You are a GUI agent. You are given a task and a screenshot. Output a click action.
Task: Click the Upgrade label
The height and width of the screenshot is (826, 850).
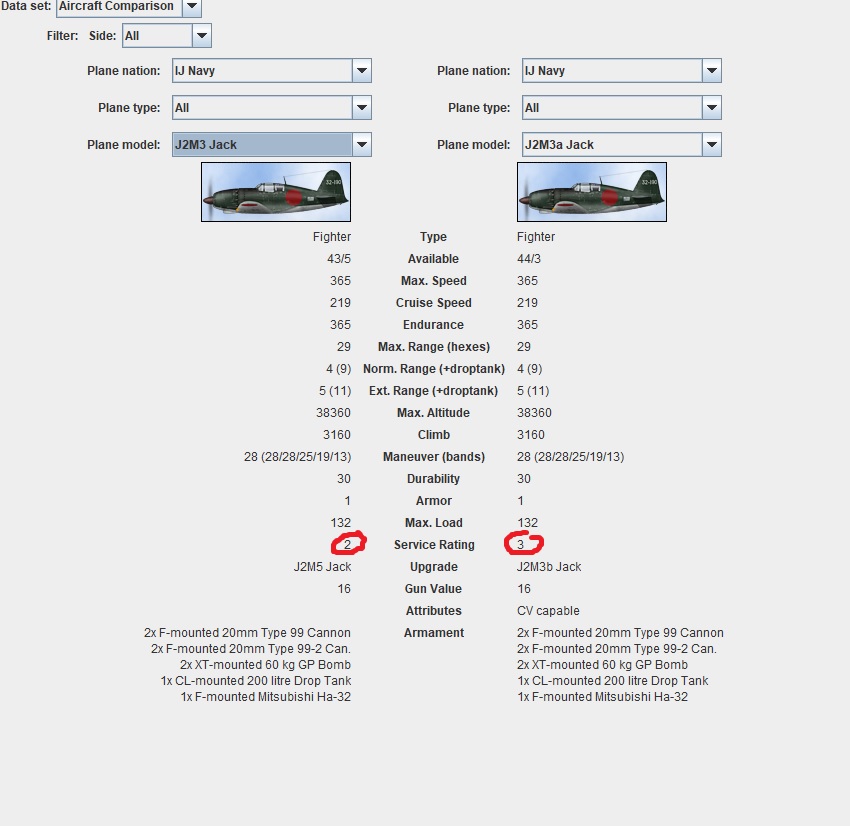434,567
